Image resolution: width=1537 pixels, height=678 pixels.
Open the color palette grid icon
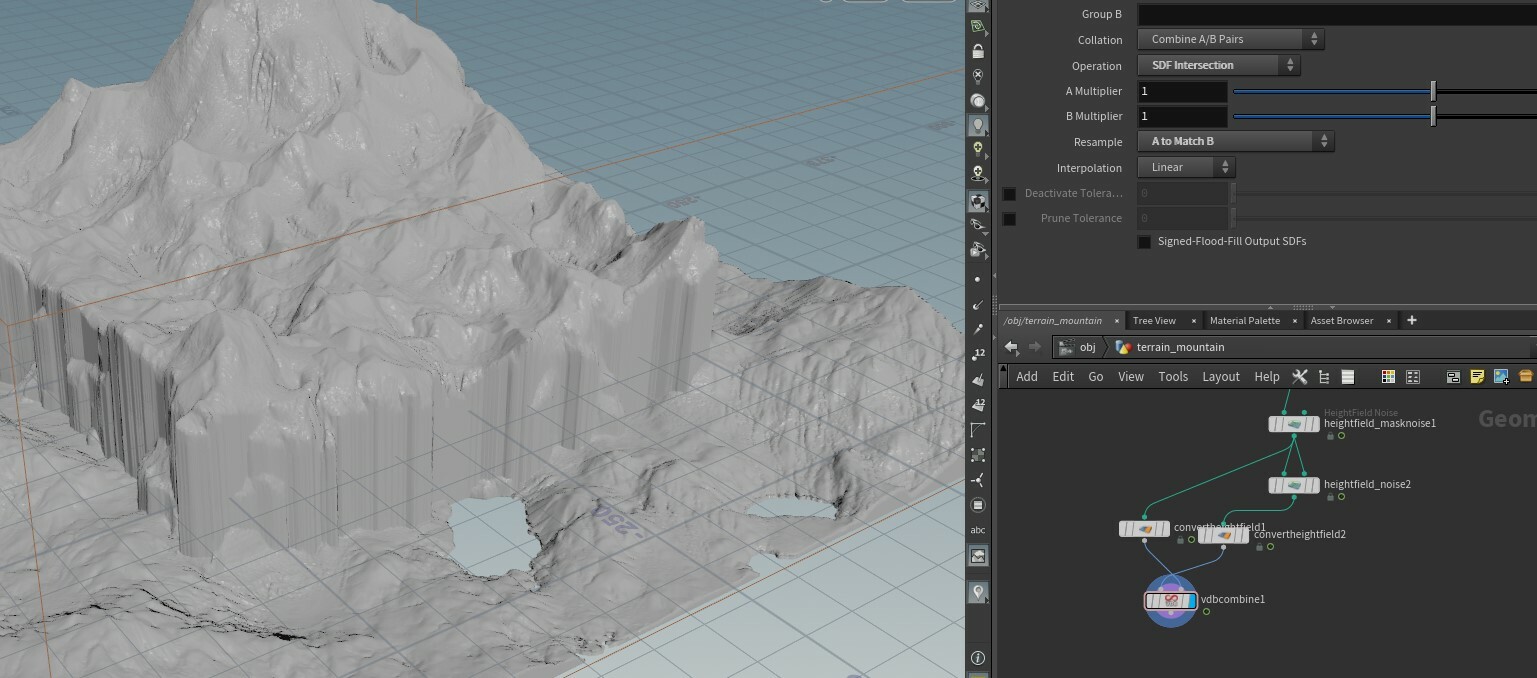tap(1388, 377)
